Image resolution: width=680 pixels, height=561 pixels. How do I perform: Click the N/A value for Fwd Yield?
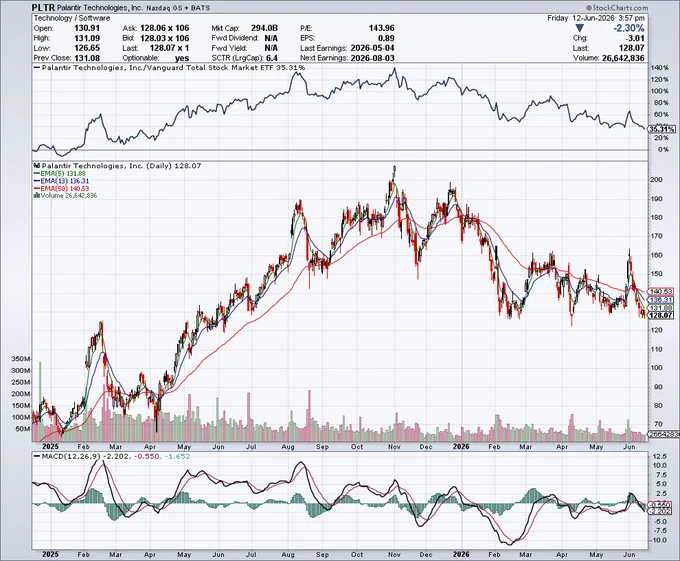(x=271, y=48)
